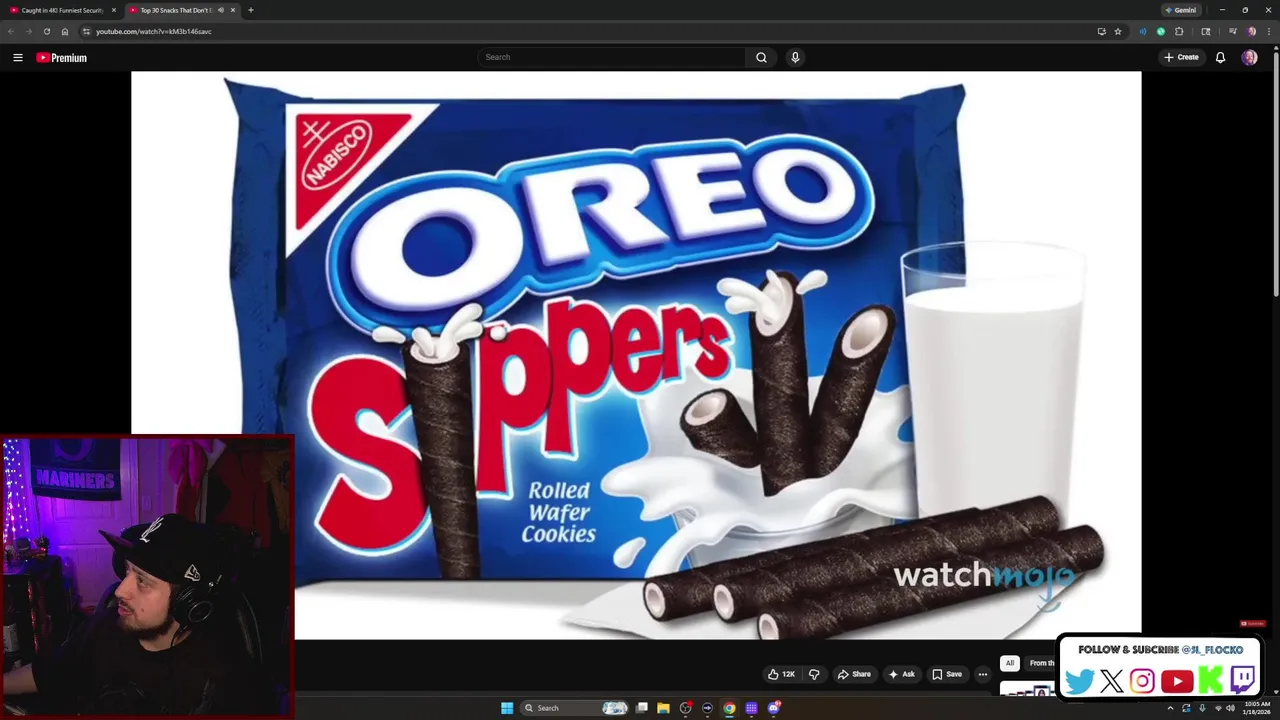Like the video with 12K likes
The width and height of the screenshot is (1280, 720).
[781, 674]
